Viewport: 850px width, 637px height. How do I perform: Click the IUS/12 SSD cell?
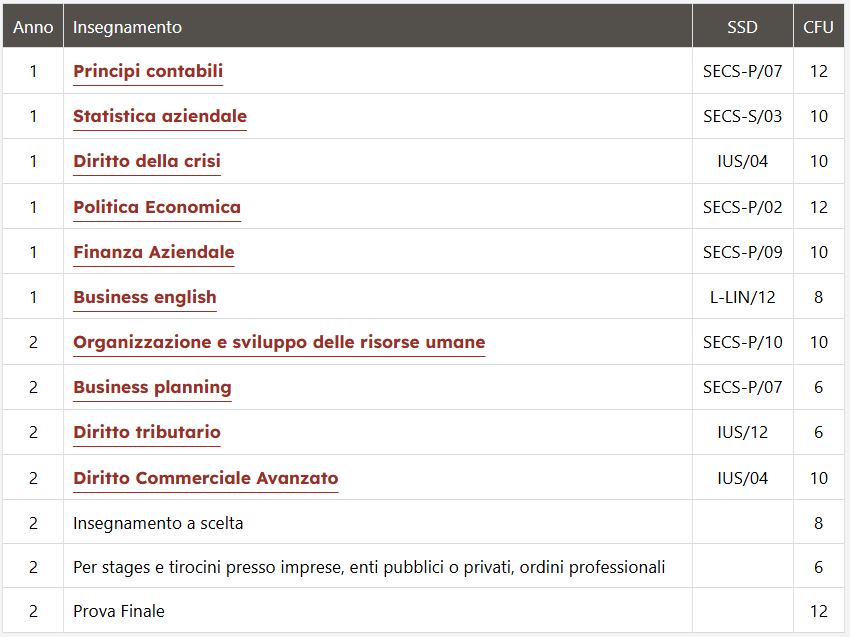[742, 433]
